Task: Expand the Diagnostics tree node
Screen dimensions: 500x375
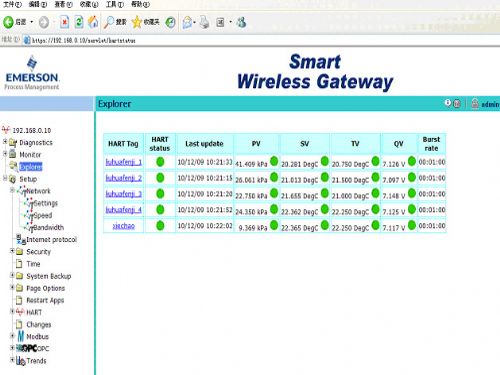Action: 5,142
